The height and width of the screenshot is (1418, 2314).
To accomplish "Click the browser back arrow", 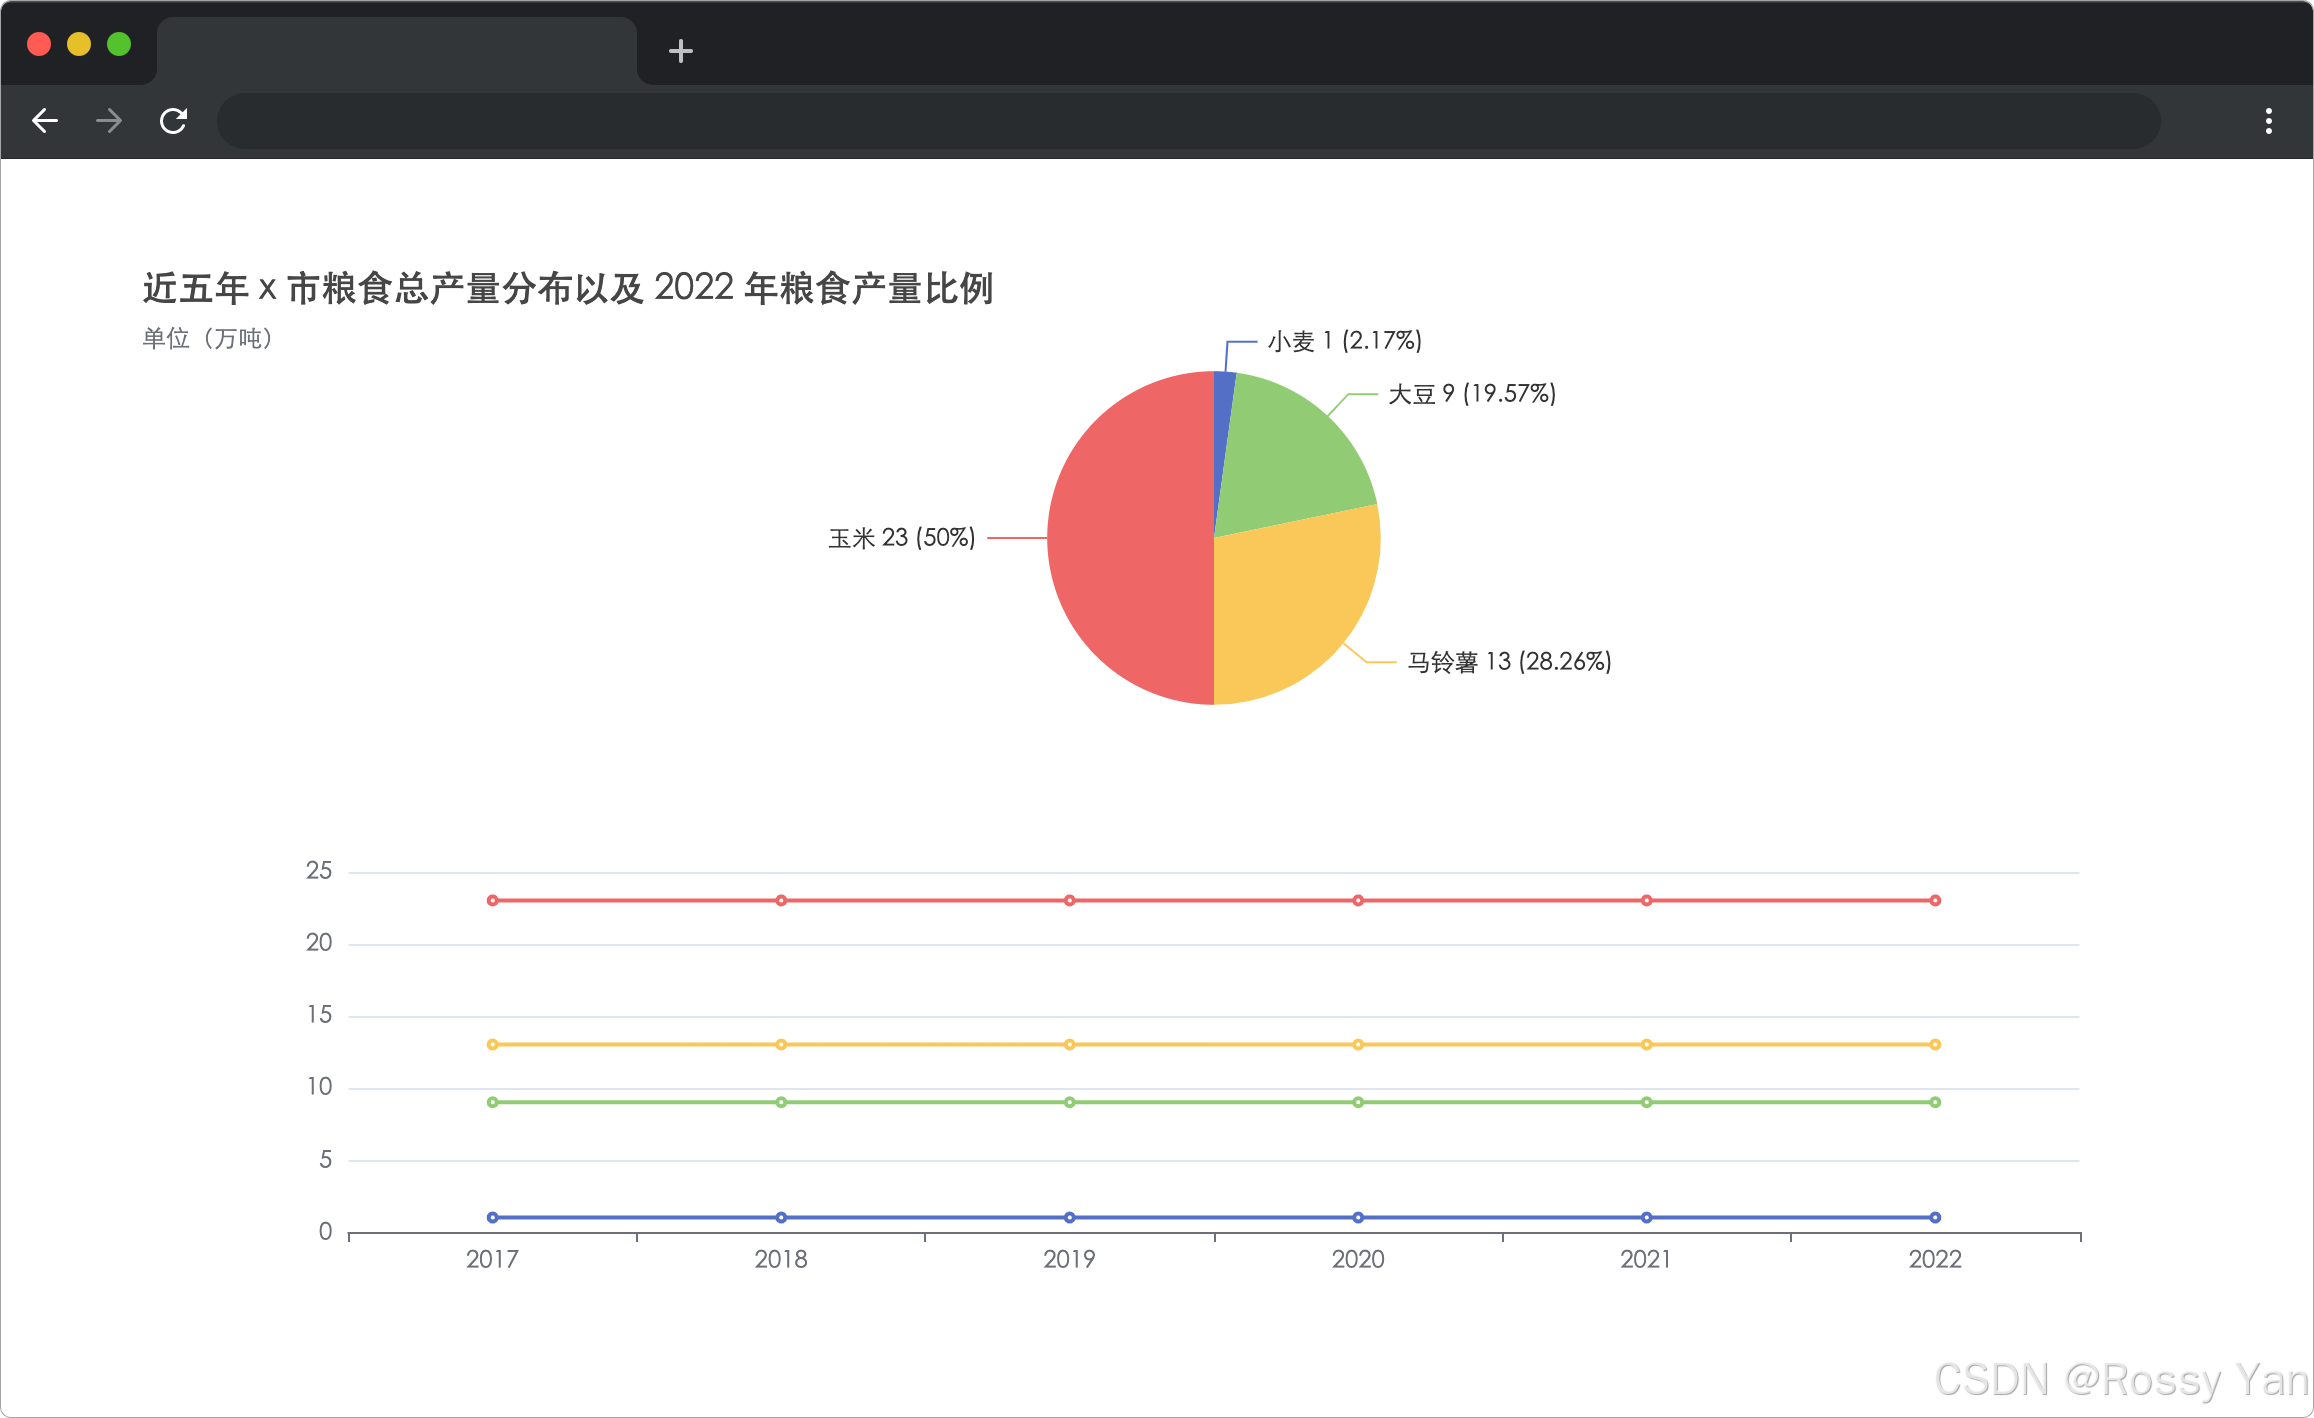I will tap(45, 120).
